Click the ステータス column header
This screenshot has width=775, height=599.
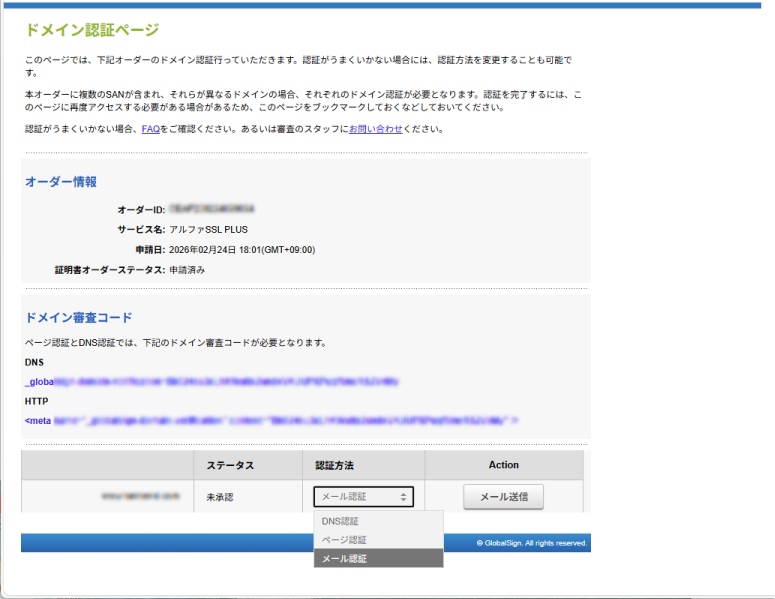tap(230, 465)
